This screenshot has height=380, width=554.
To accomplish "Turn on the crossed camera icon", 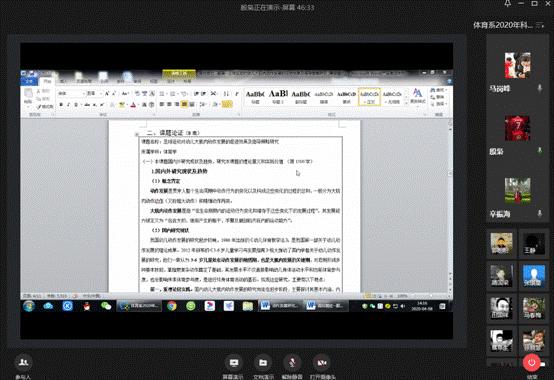I will point(322,363).
